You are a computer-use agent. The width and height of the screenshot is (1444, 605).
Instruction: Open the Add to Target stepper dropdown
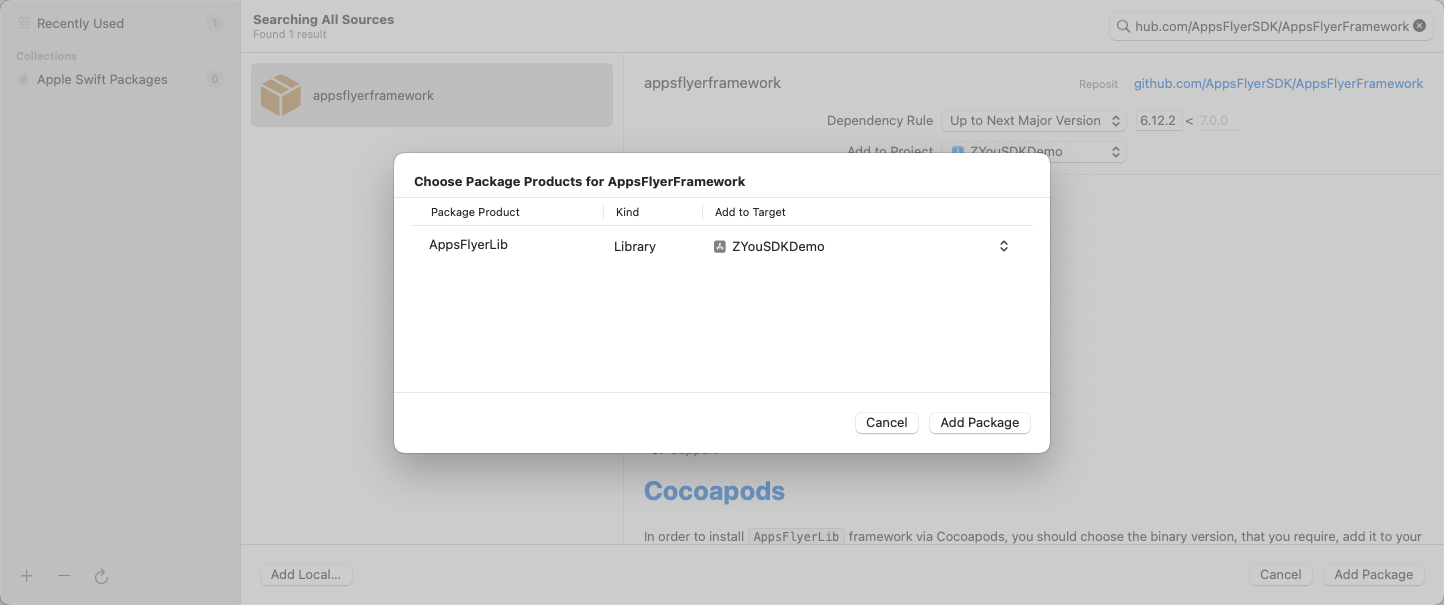click(x=1003, y=246)
